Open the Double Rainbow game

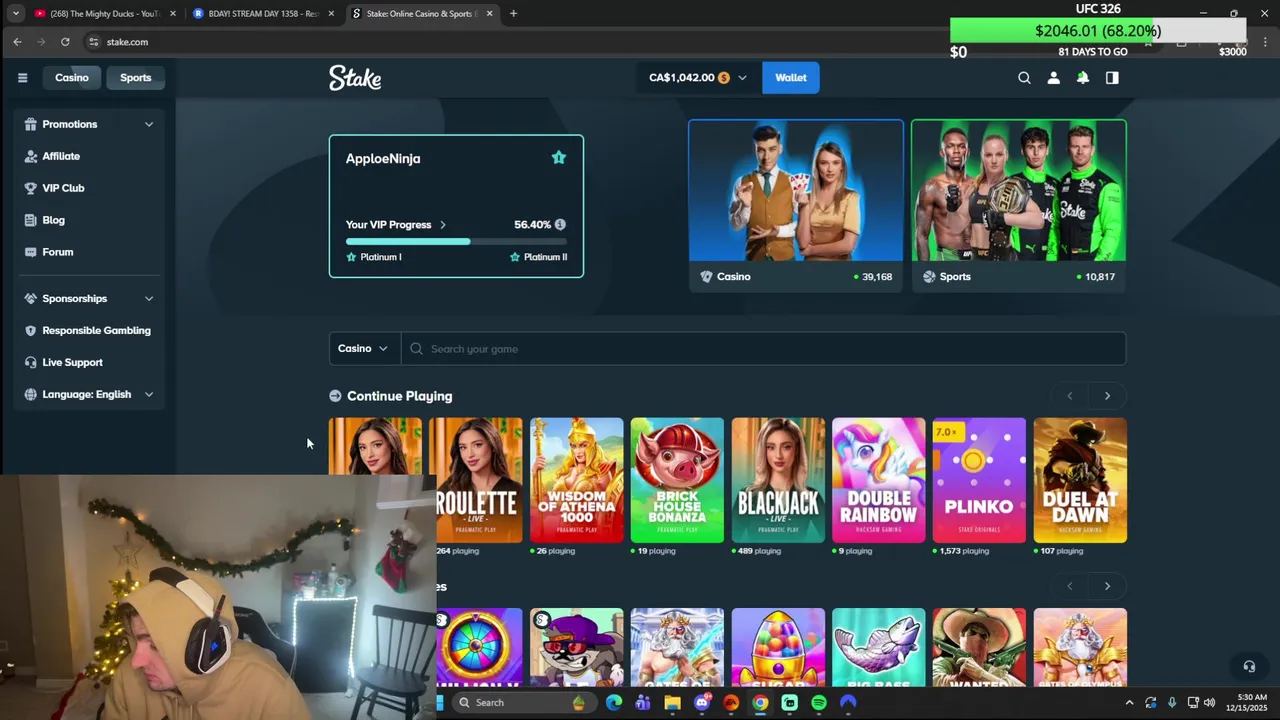[x=879, y=480]
